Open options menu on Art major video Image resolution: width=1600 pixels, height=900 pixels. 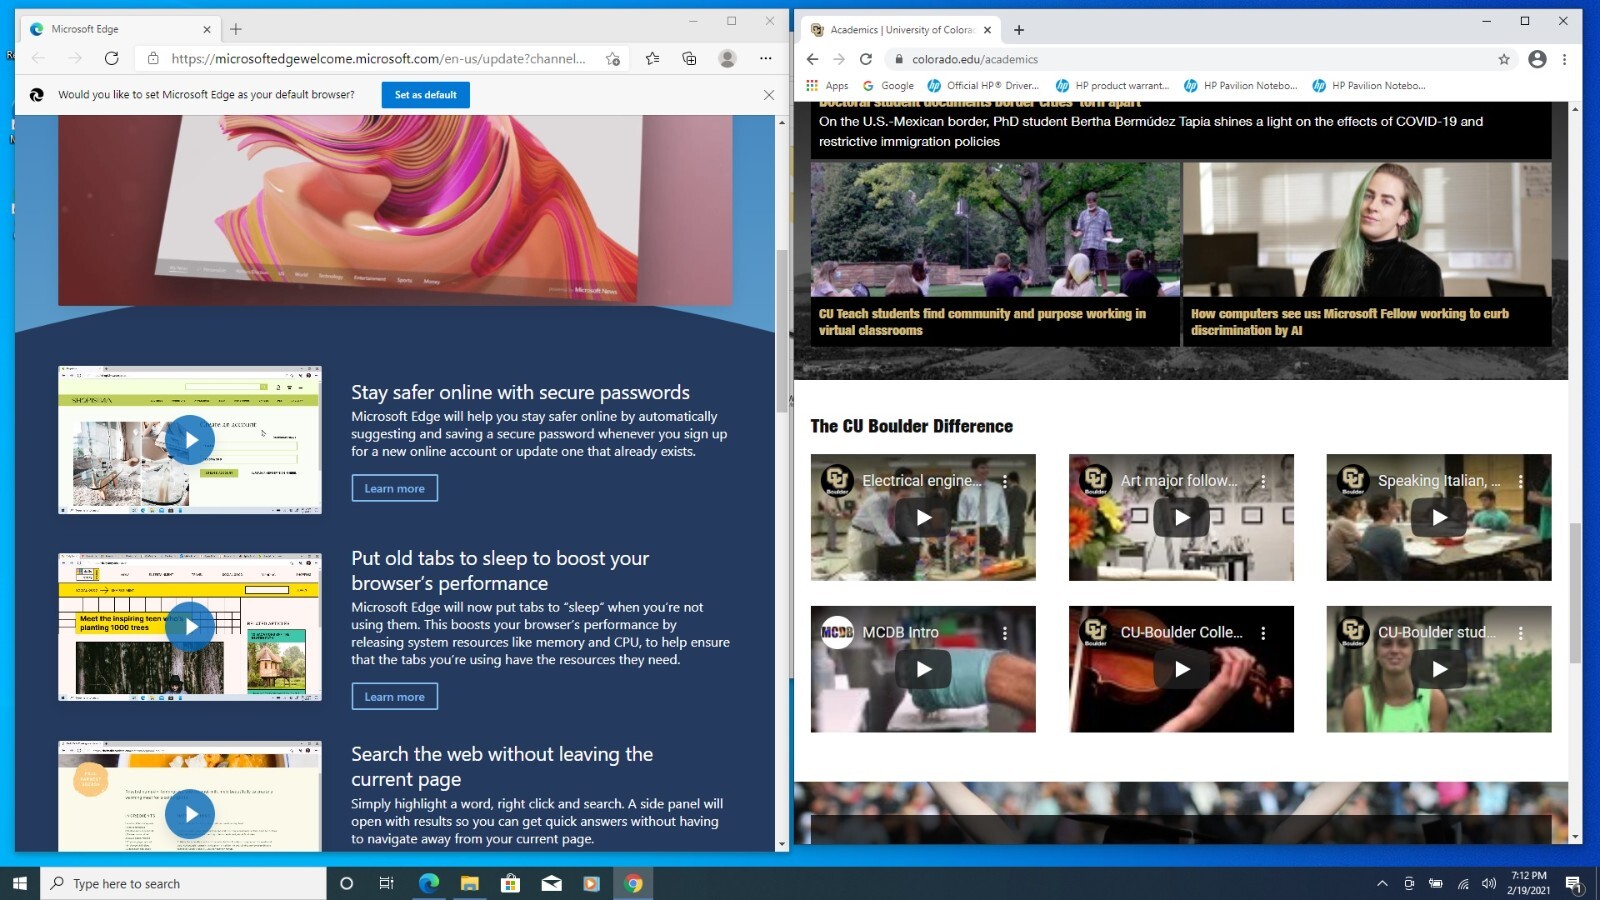pyautogui.click(x=1263, y=481)
